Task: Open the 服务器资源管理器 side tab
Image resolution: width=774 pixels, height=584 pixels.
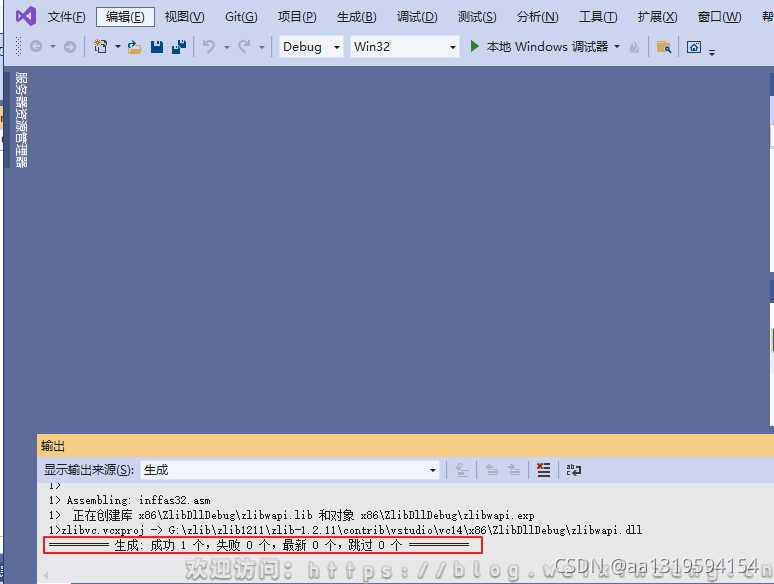Action: coord(21,120)
